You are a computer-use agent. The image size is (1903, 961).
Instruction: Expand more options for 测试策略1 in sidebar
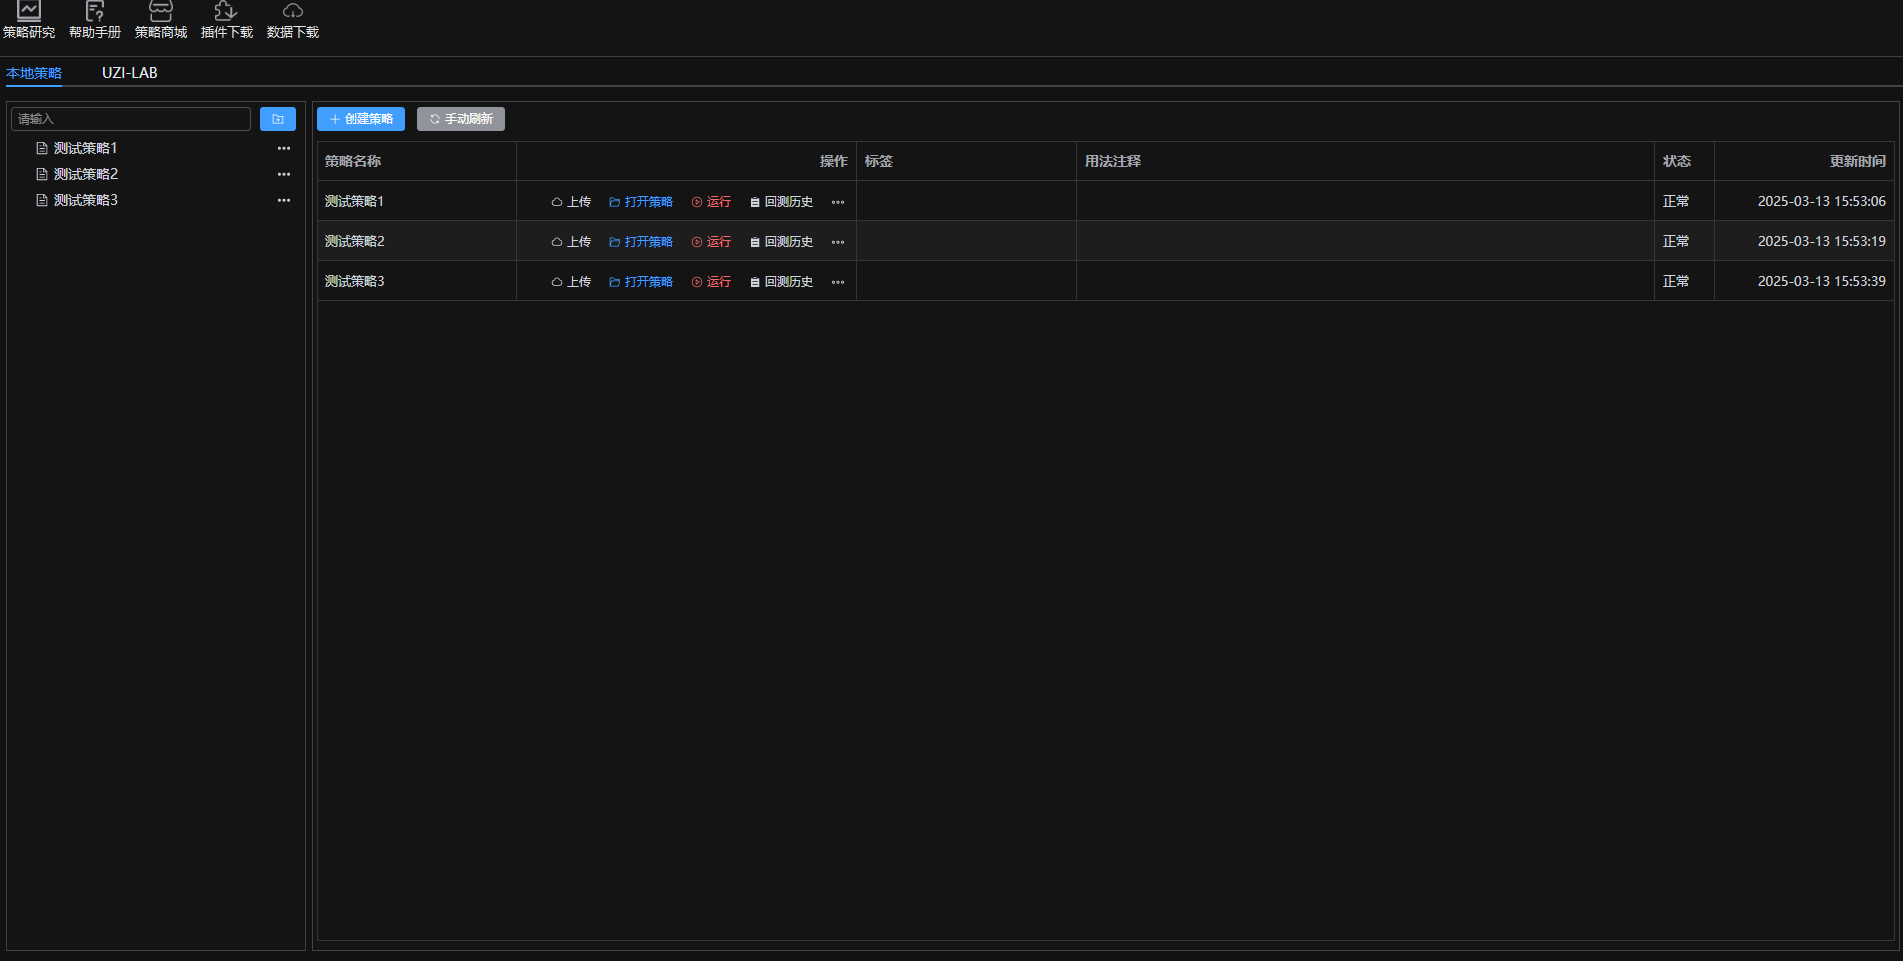(x=284, y=148)
